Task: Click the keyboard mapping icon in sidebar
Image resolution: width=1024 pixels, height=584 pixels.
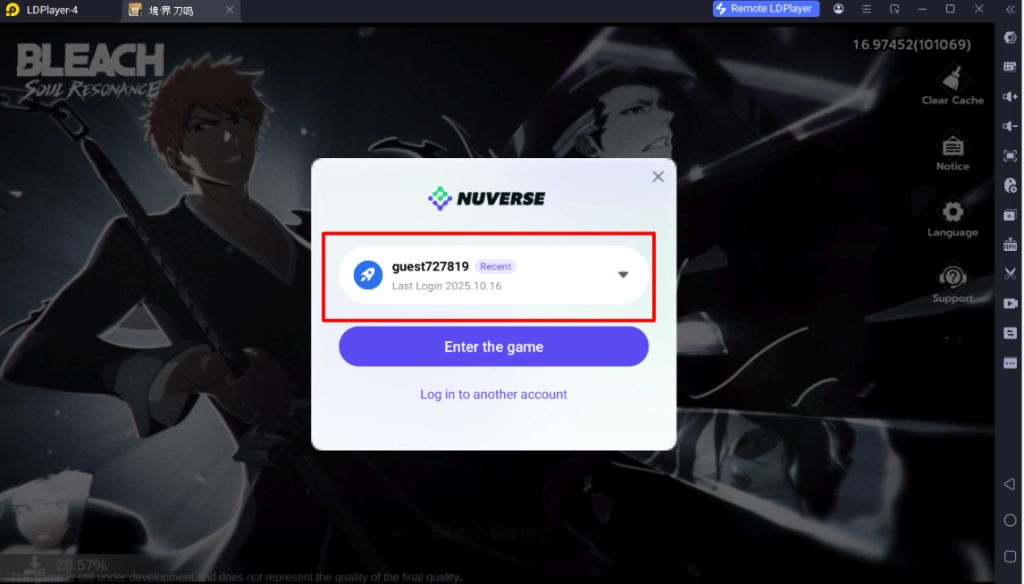Action: (1010, 67)
